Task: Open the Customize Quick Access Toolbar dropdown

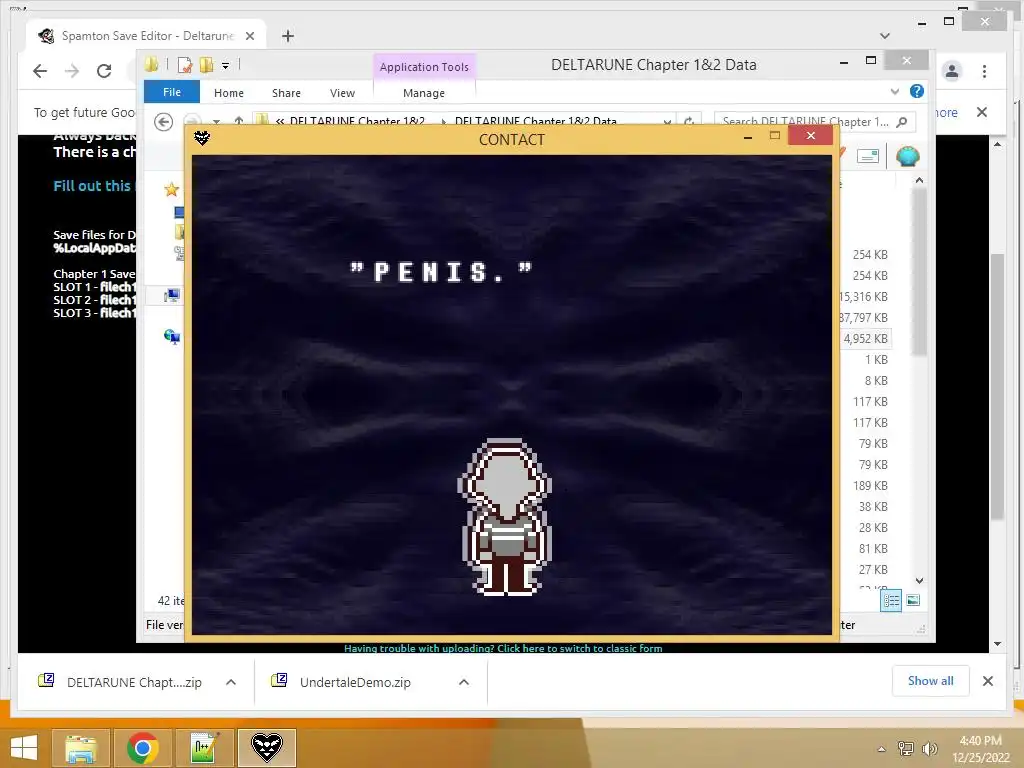Action: (225, 65)
